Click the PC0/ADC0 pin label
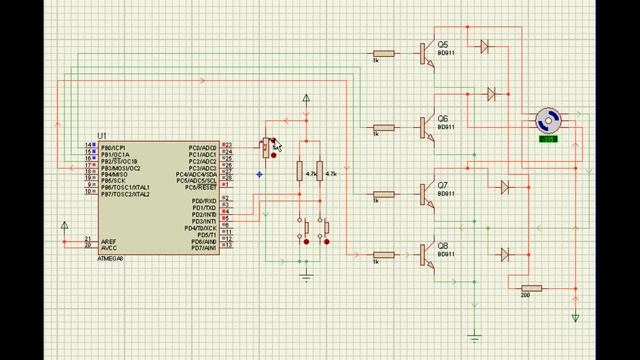640x360 pixels. point(202,148)
